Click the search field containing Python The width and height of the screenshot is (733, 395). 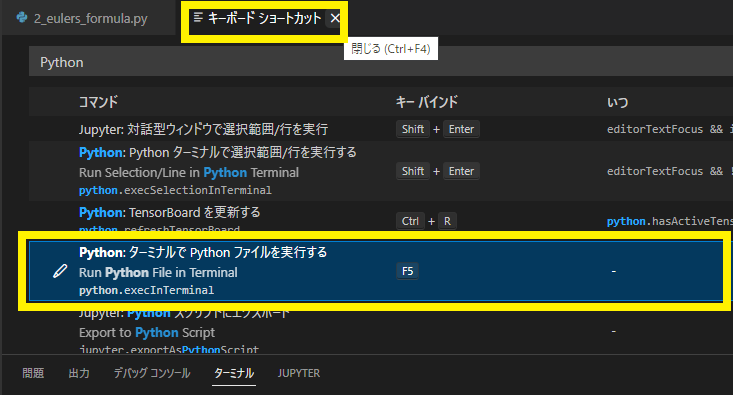381,62
